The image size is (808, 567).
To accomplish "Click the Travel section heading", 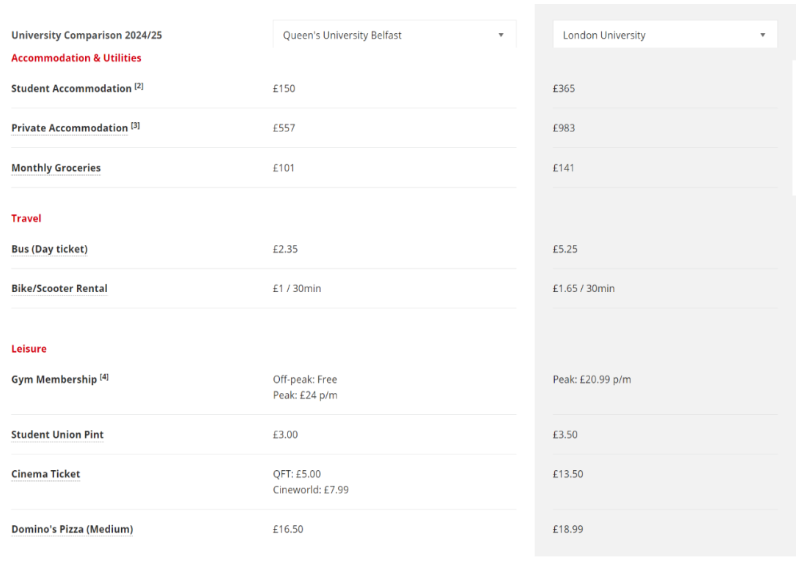I will coord(26,218).
